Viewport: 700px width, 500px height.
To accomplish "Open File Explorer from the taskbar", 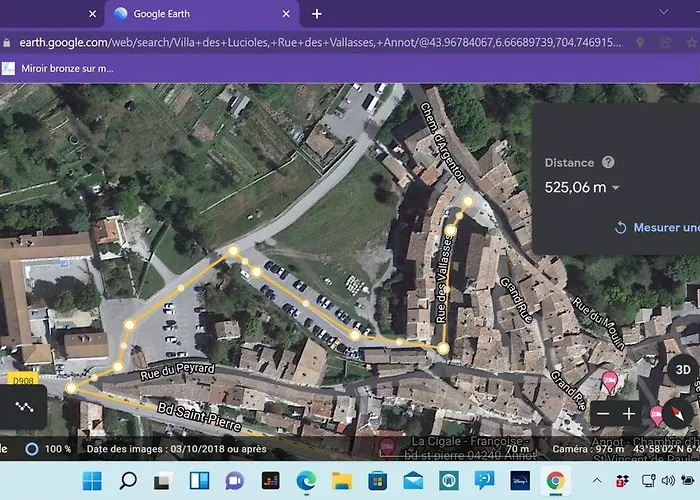I will click(342, 481).
